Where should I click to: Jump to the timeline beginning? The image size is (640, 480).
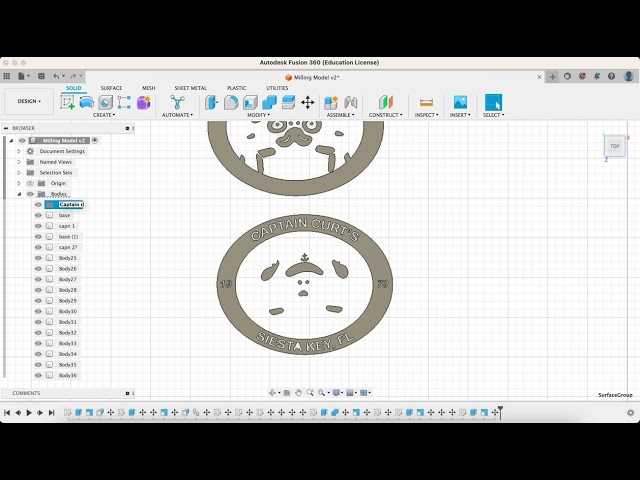point(7,413)
